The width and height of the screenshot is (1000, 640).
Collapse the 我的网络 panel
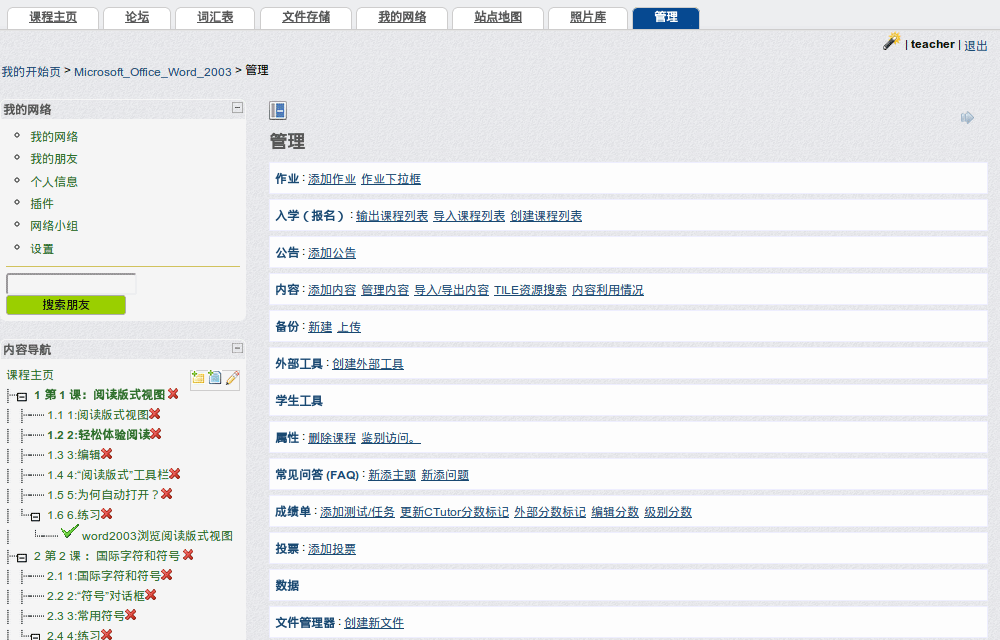[236, 108]
